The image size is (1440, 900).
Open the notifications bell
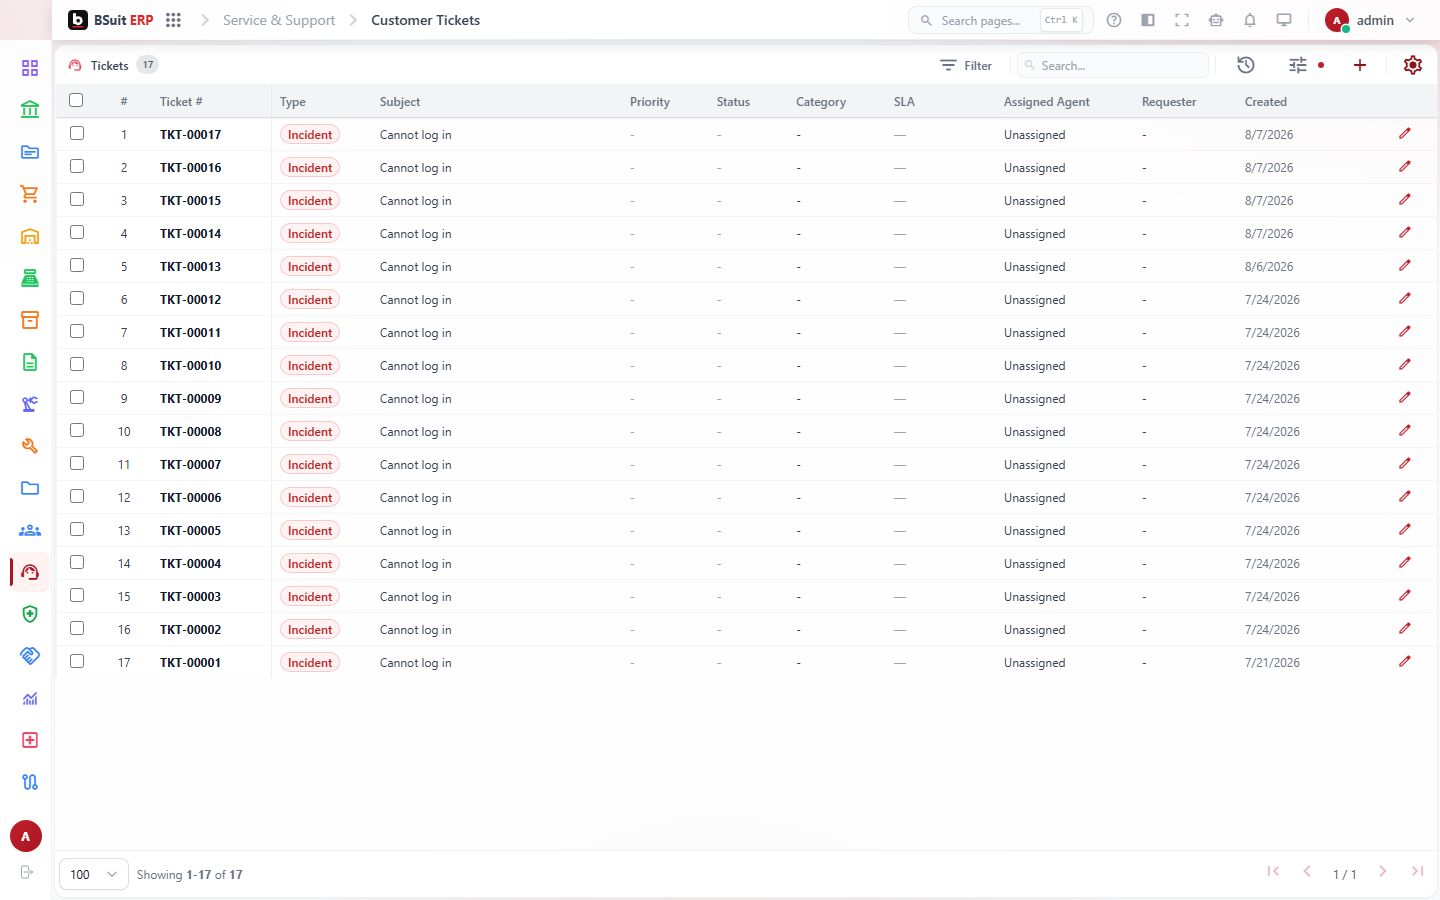coord(1250,20)
